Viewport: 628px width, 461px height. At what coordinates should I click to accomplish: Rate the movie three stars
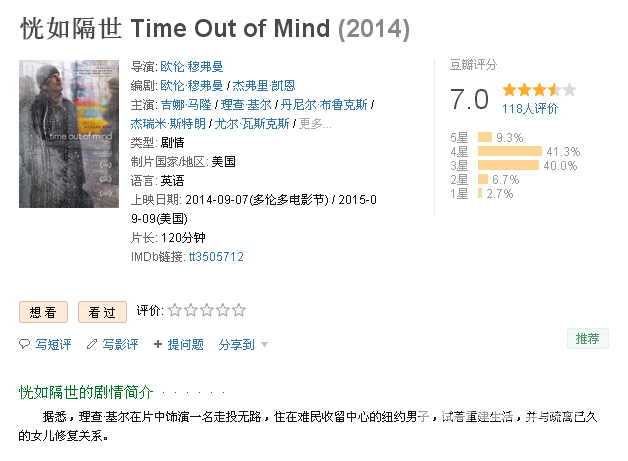[207, 310]
